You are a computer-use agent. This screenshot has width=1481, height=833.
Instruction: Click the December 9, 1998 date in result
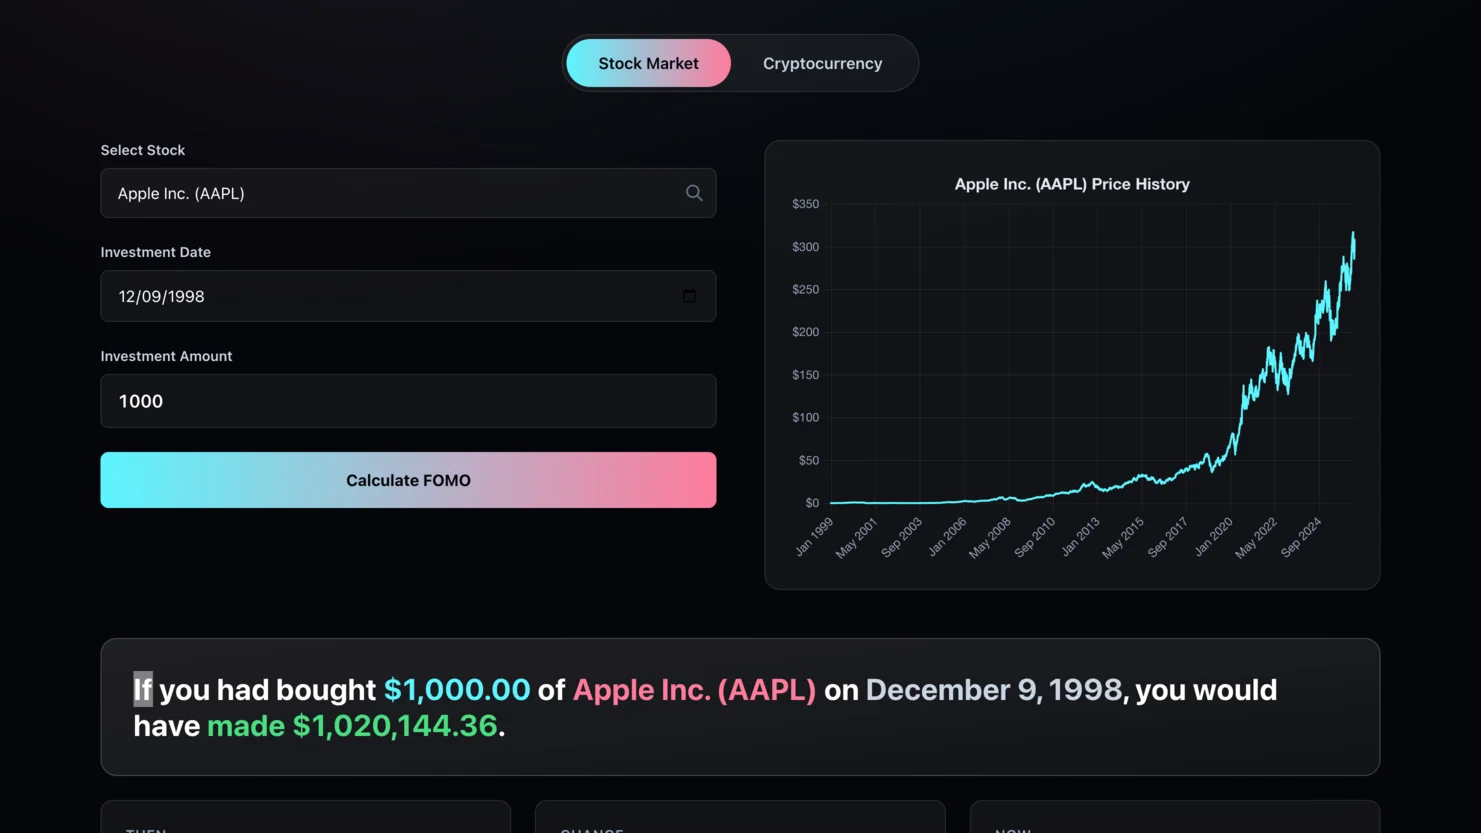[994, 690]
